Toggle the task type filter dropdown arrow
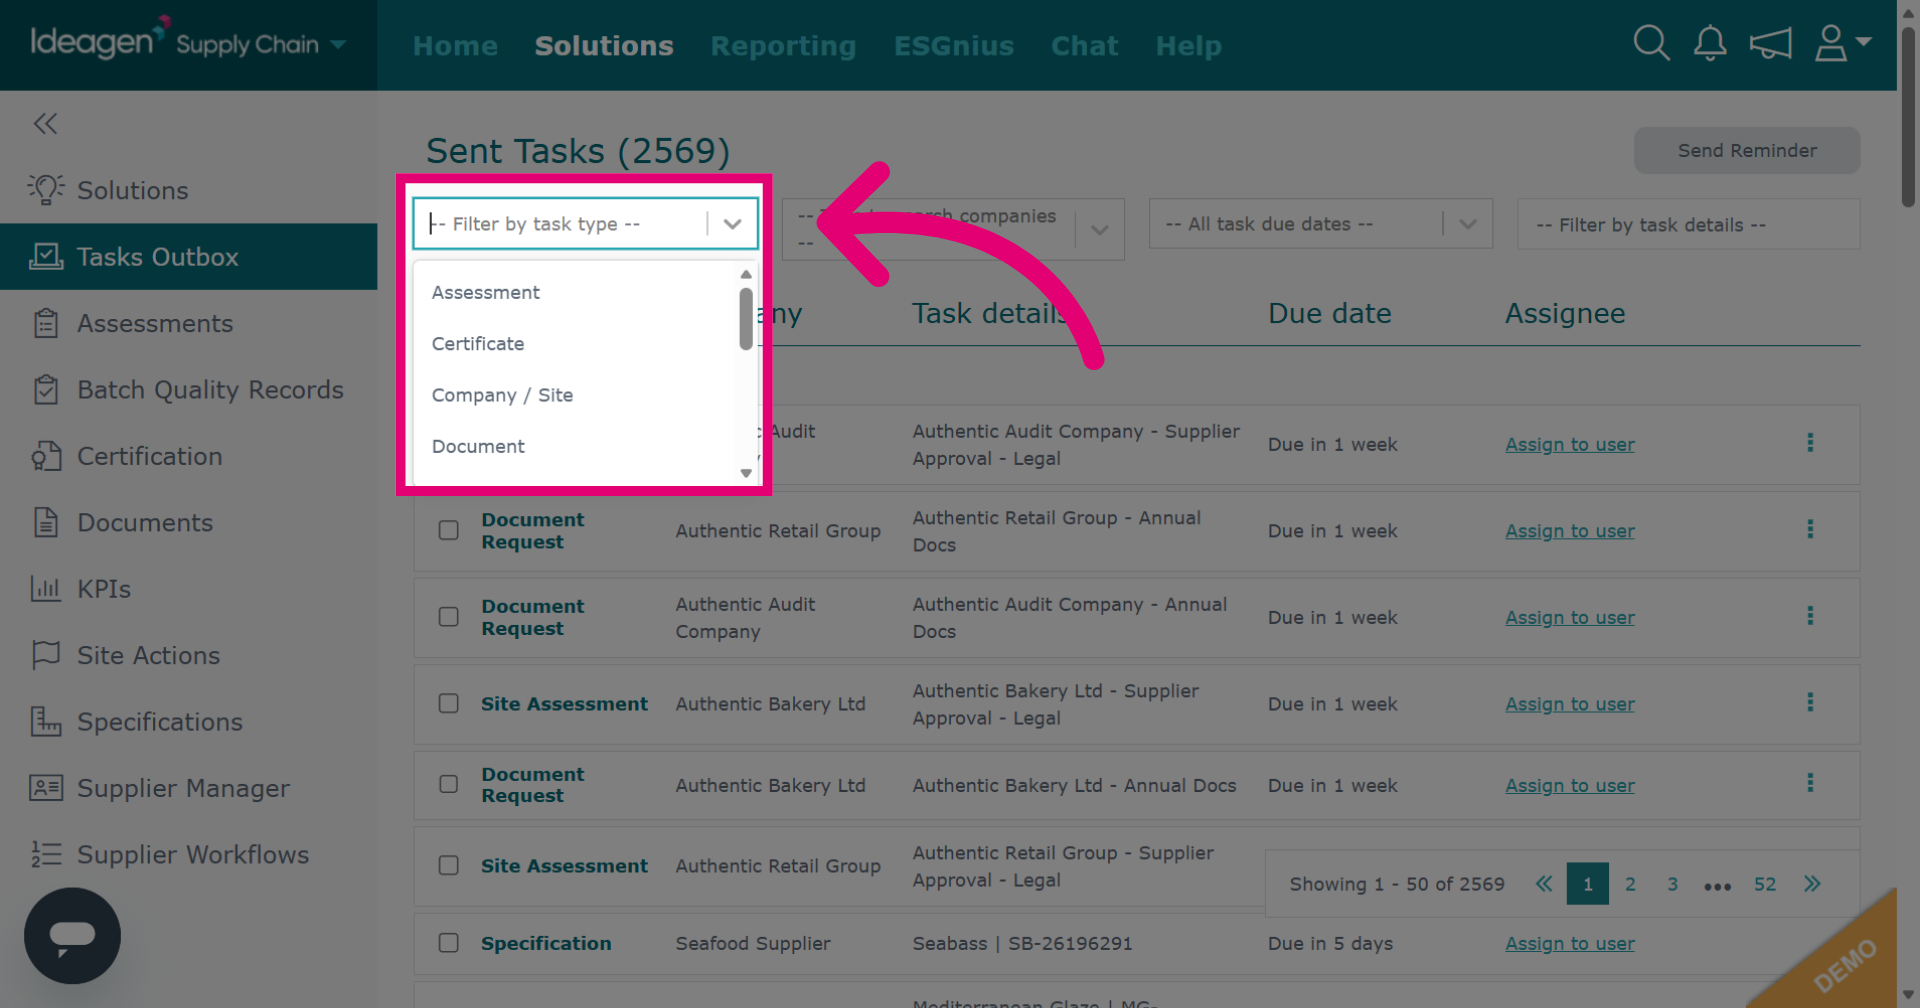The width and height of the screenshot is (1920, 1008). coord(732,224)
